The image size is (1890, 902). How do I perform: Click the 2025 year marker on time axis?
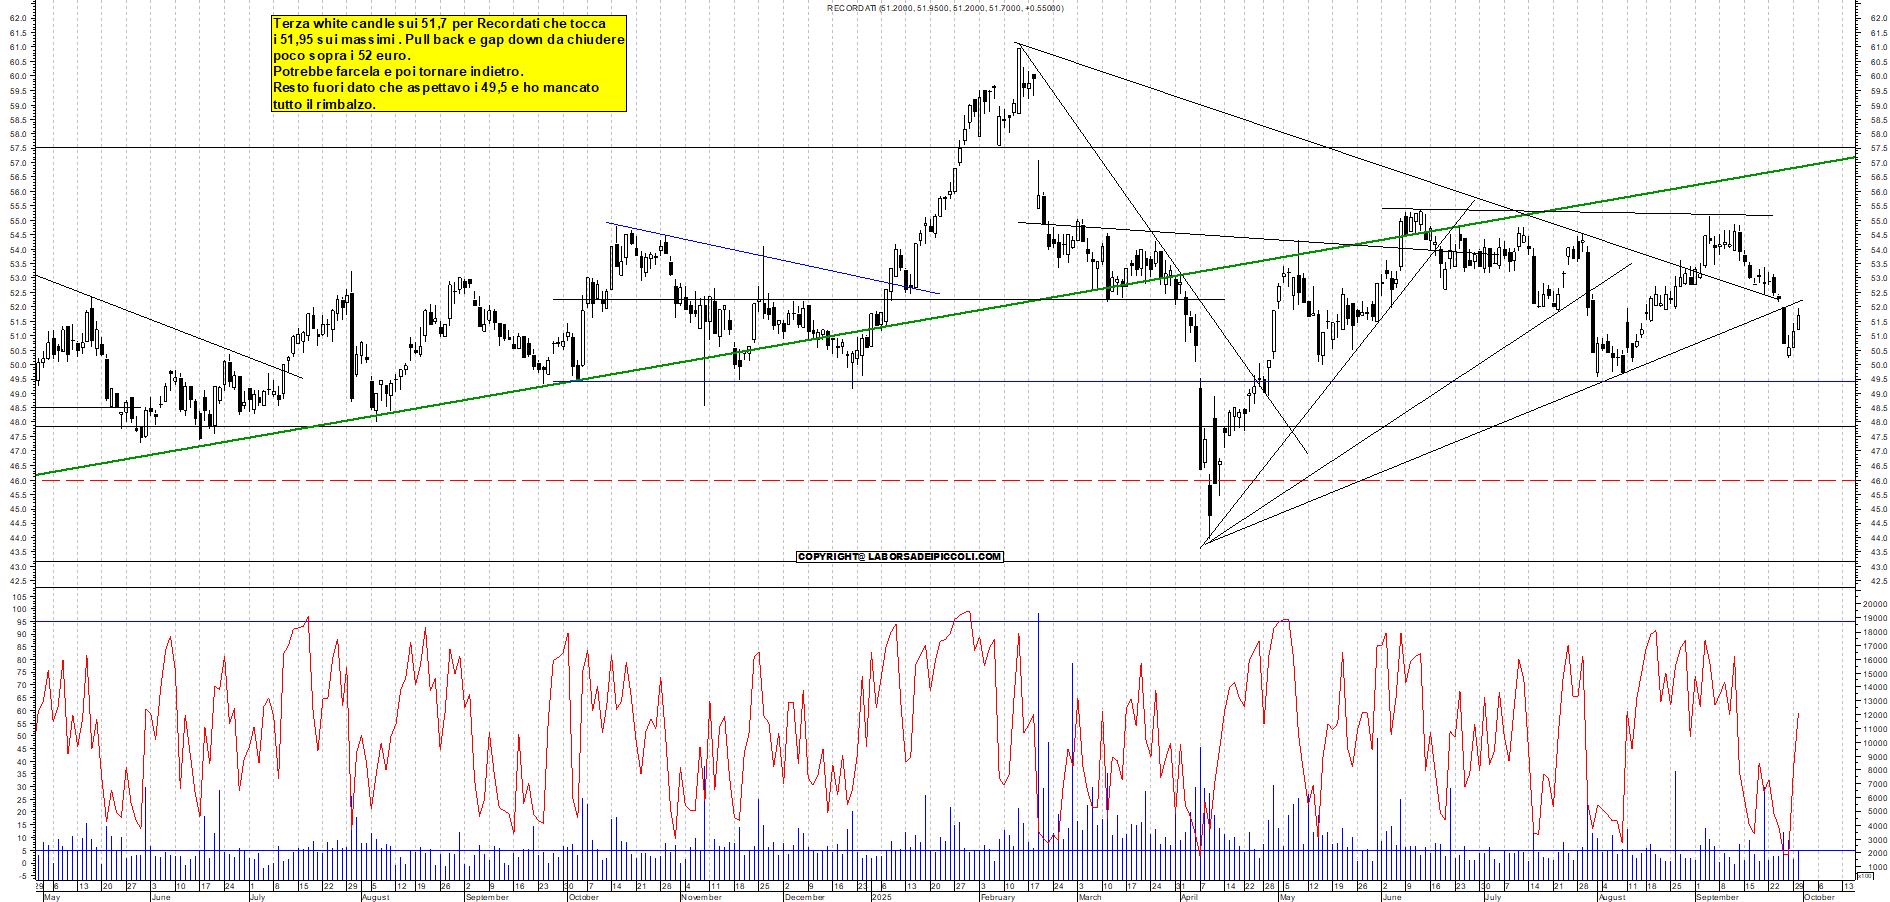click(881, 897)
